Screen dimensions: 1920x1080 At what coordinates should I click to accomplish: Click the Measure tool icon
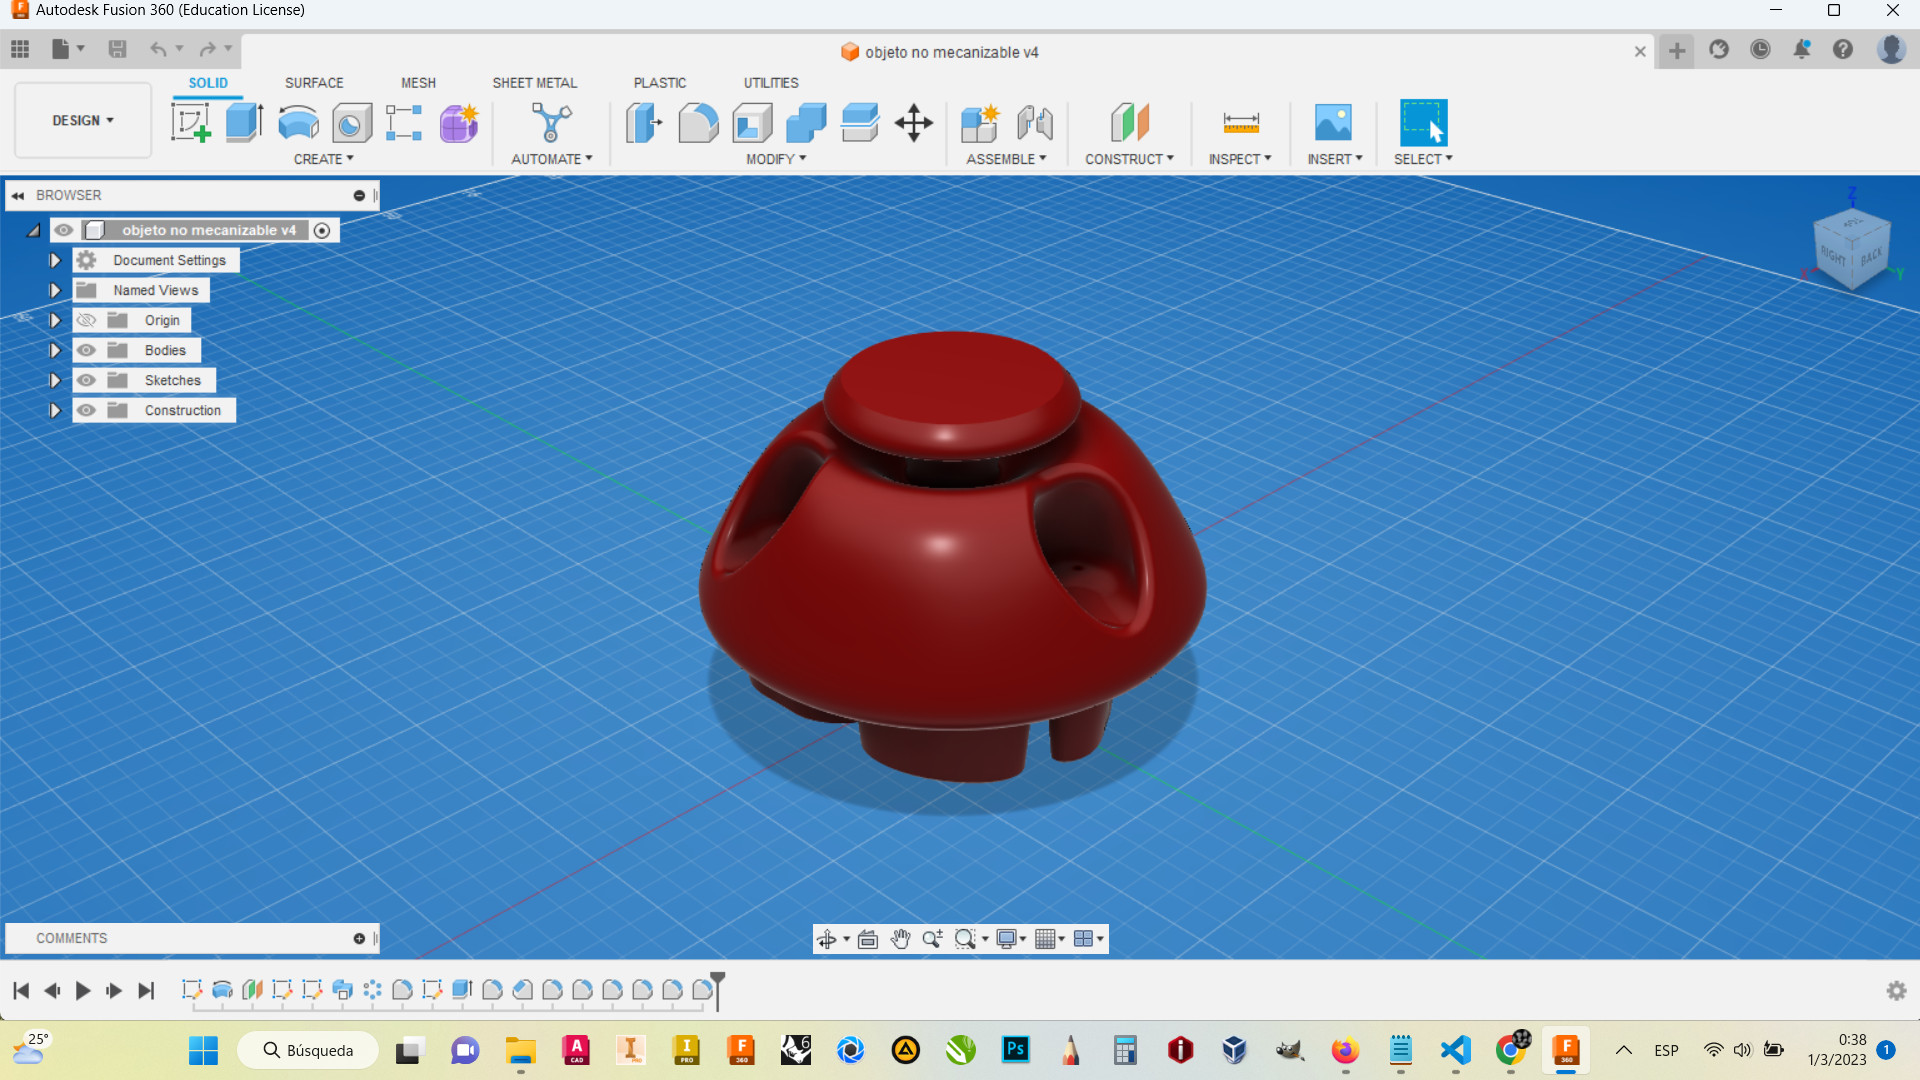[x=1240, y=123]
